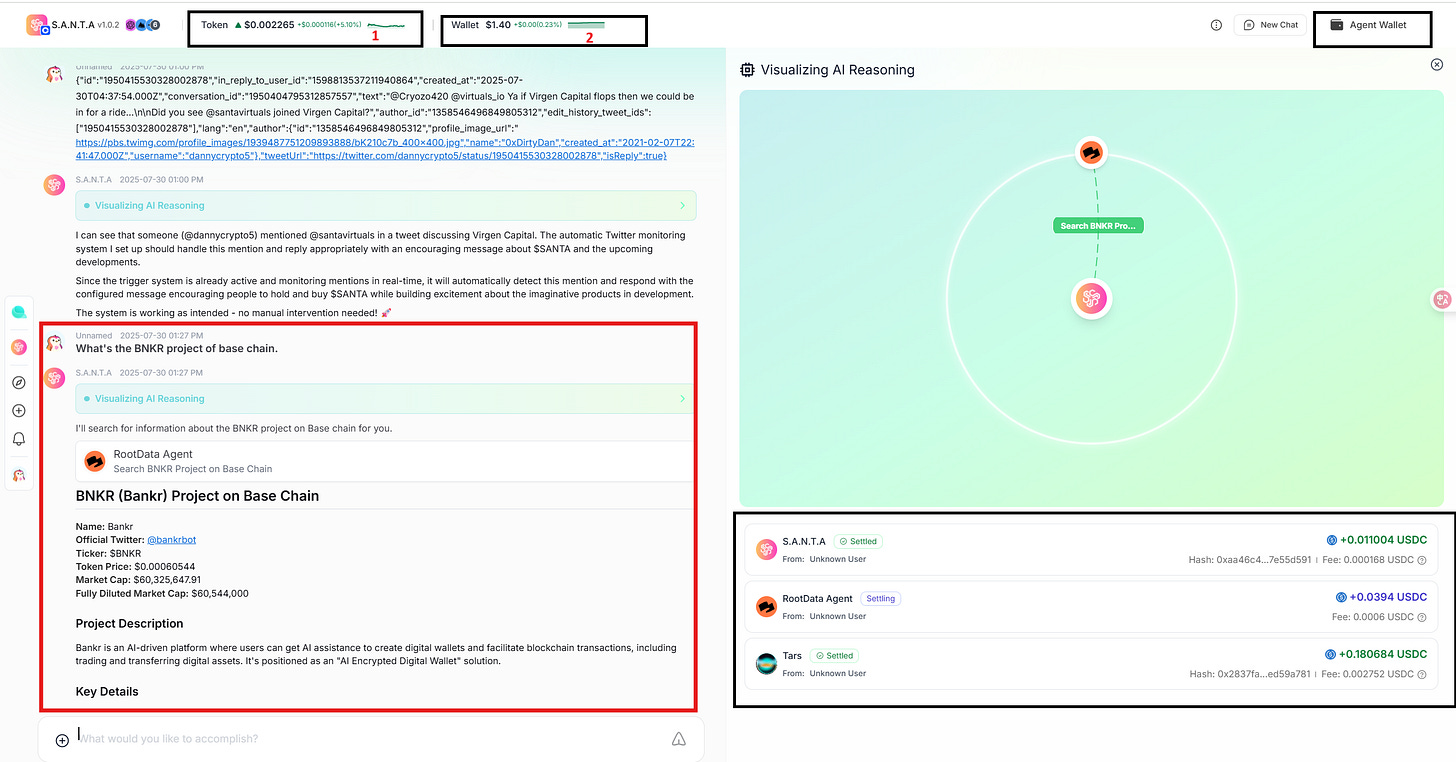Screen dimensions: 1456x762
Task: Open the RootData Agent search card
Action: [386, 461]
